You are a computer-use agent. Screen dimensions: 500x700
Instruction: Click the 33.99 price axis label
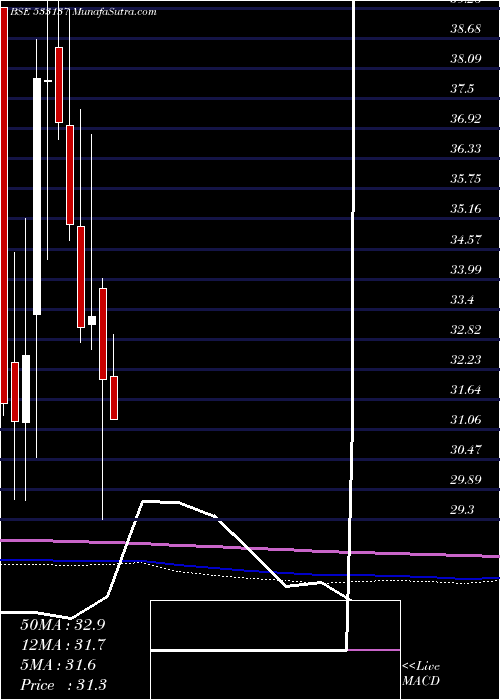tap(465, 269)
